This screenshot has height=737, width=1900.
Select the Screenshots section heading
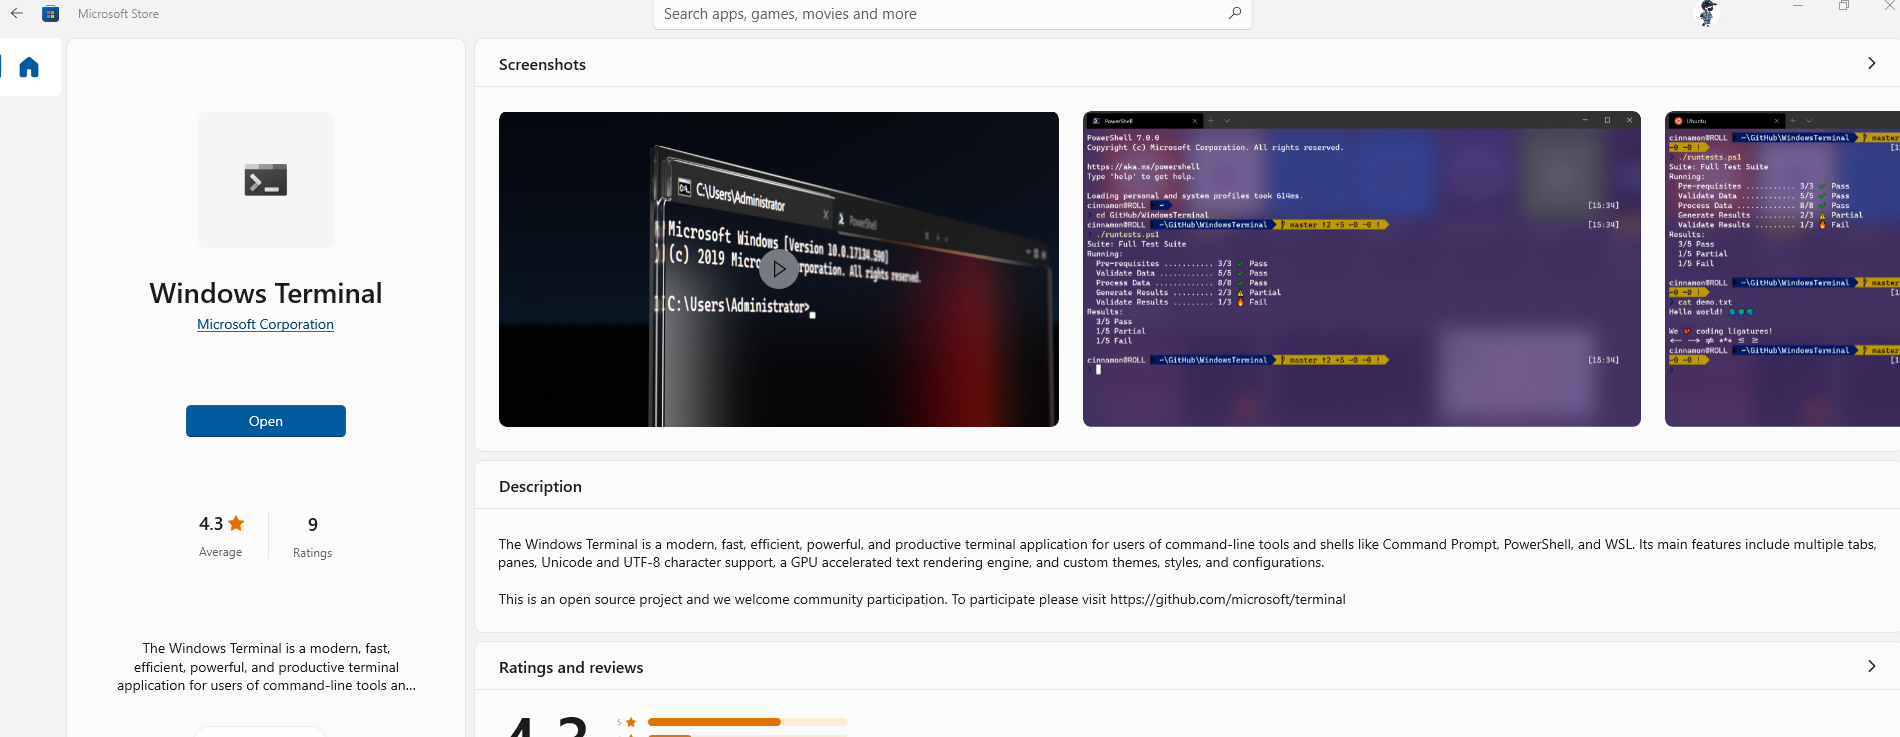542,64
